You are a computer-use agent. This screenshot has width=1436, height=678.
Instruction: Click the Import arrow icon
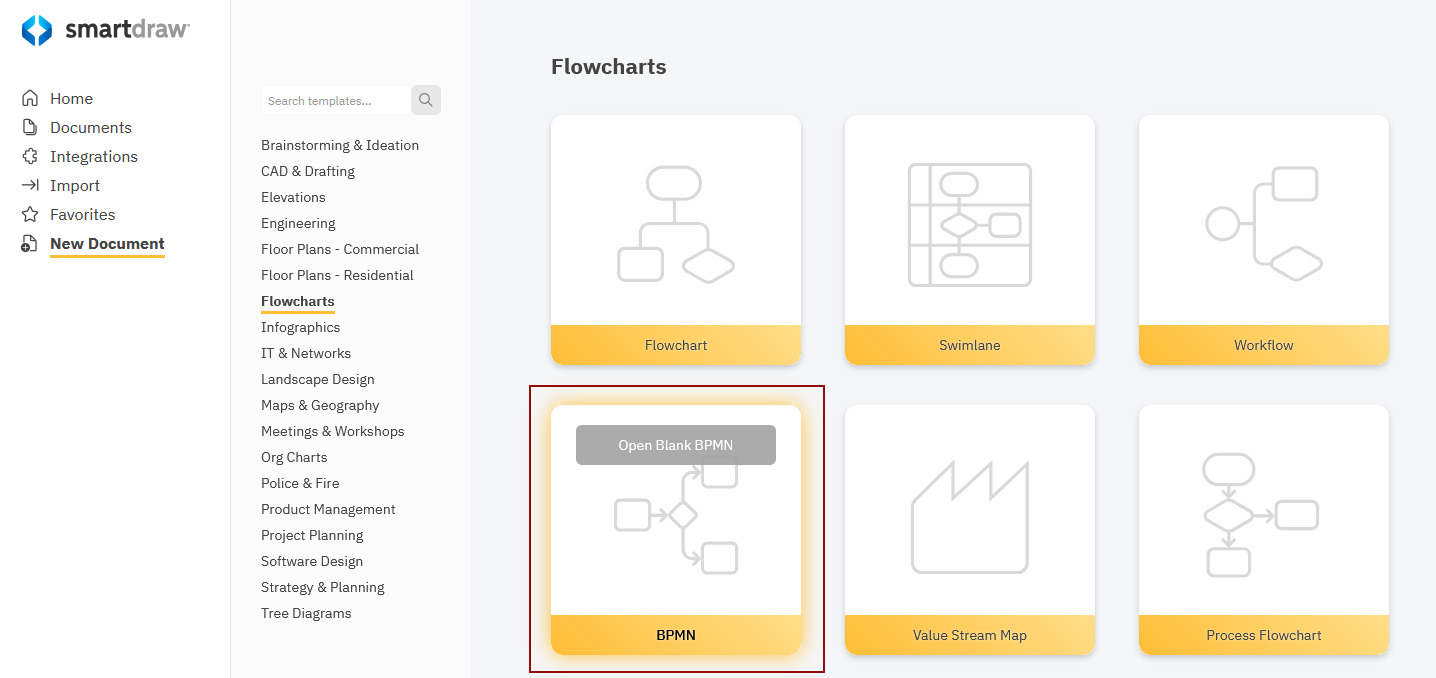click(x=30, y=186)
